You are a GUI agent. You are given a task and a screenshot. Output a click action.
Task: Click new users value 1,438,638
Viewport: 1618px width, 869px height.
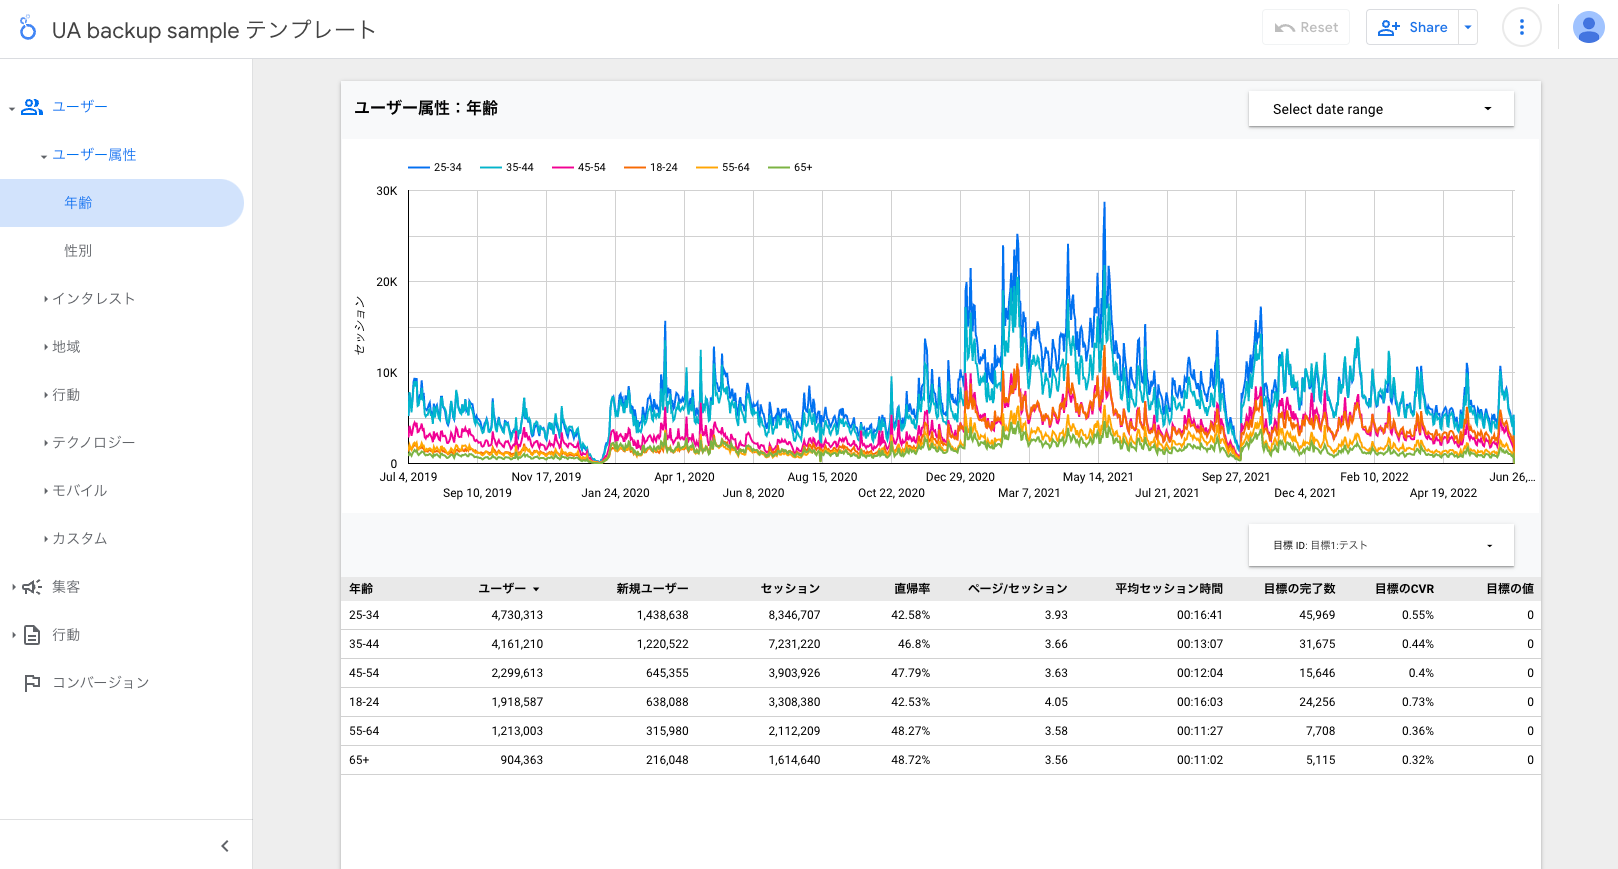663,616
